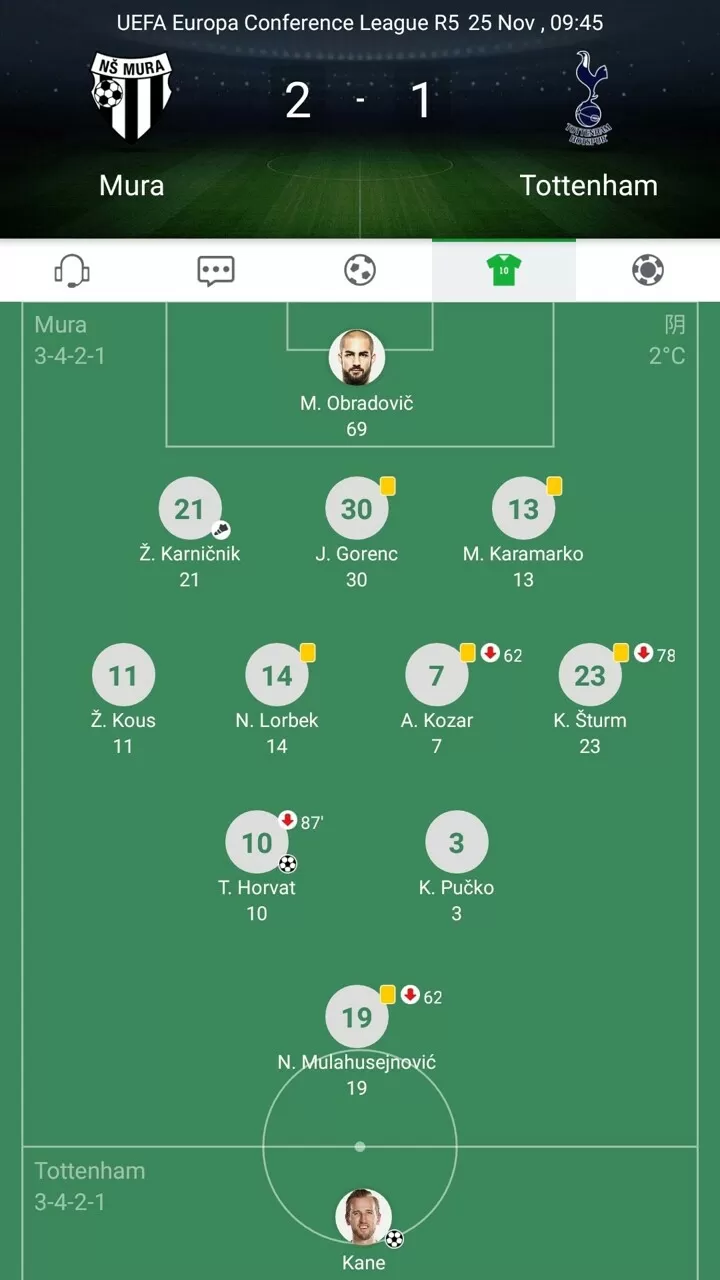Image resolution: width=720 pixels, height=1280 pixels.
Task: Tap player 13 M. Karamarko circle
Action: point(523,509)
